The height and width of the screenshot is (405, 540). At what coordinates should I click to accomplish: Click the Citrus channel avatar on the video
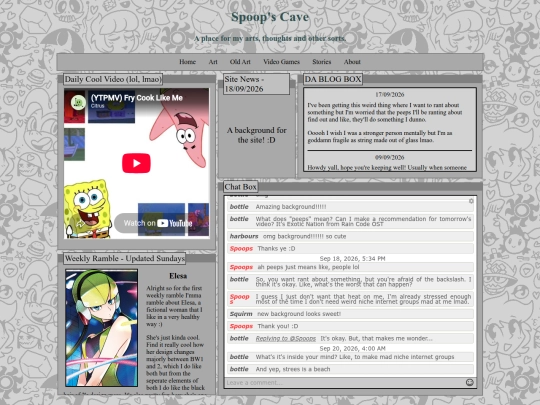78,102
